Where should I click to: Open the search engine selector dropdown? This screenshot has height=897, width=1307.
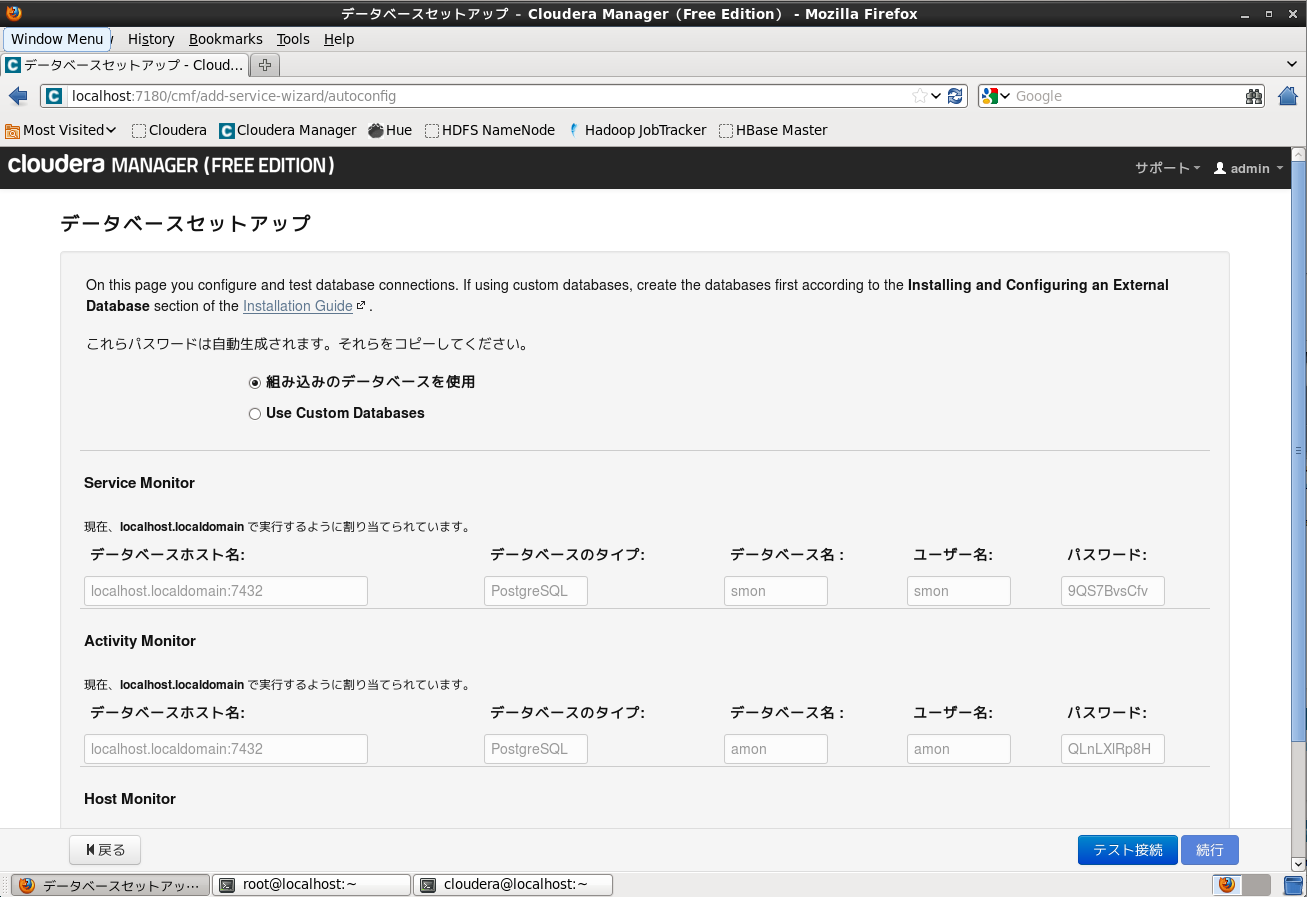point(996,96)
